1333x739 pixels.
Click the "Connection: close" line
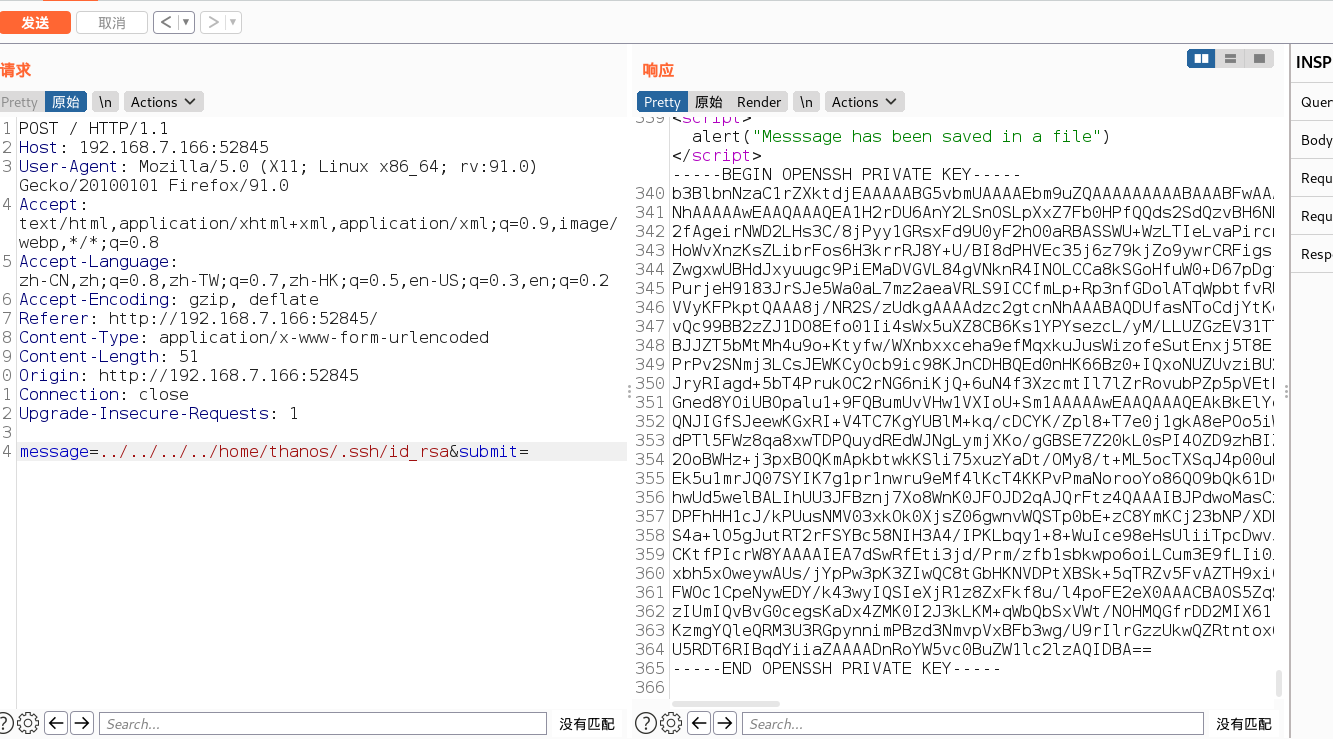(104, 394)
